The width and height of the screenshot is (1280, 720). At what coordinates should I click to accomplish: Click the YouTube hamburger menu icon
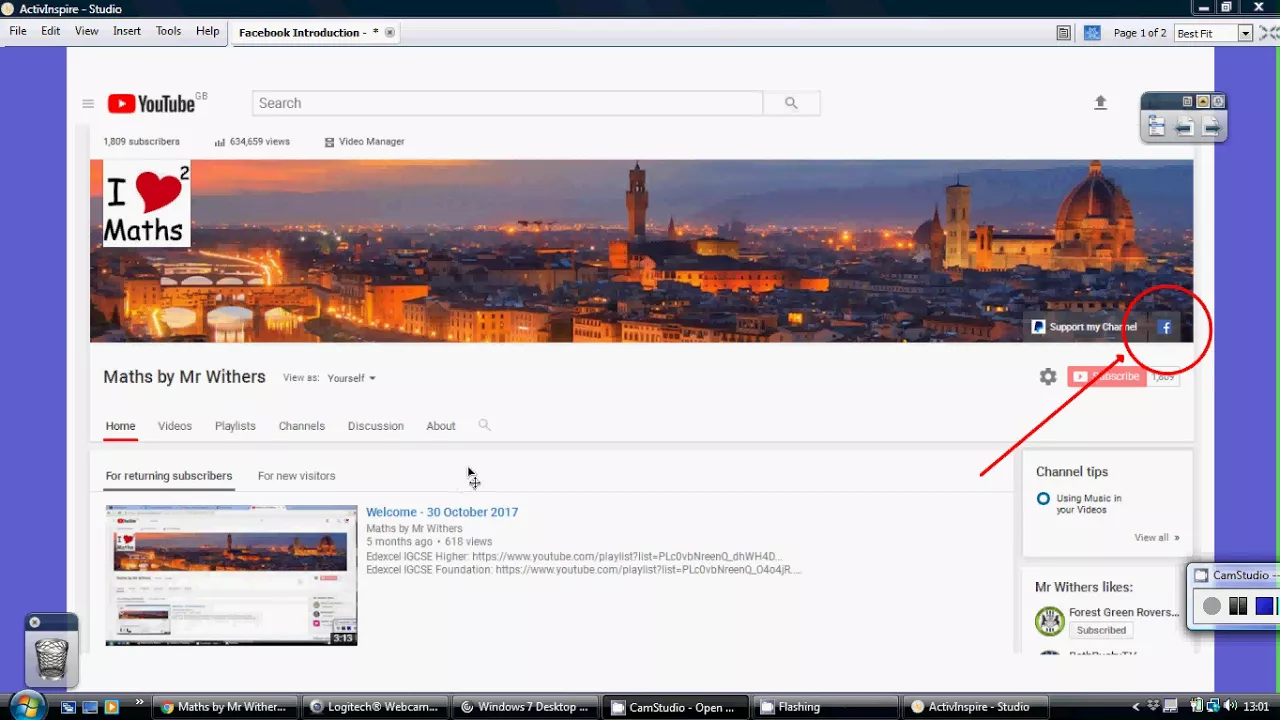(88, 104)
